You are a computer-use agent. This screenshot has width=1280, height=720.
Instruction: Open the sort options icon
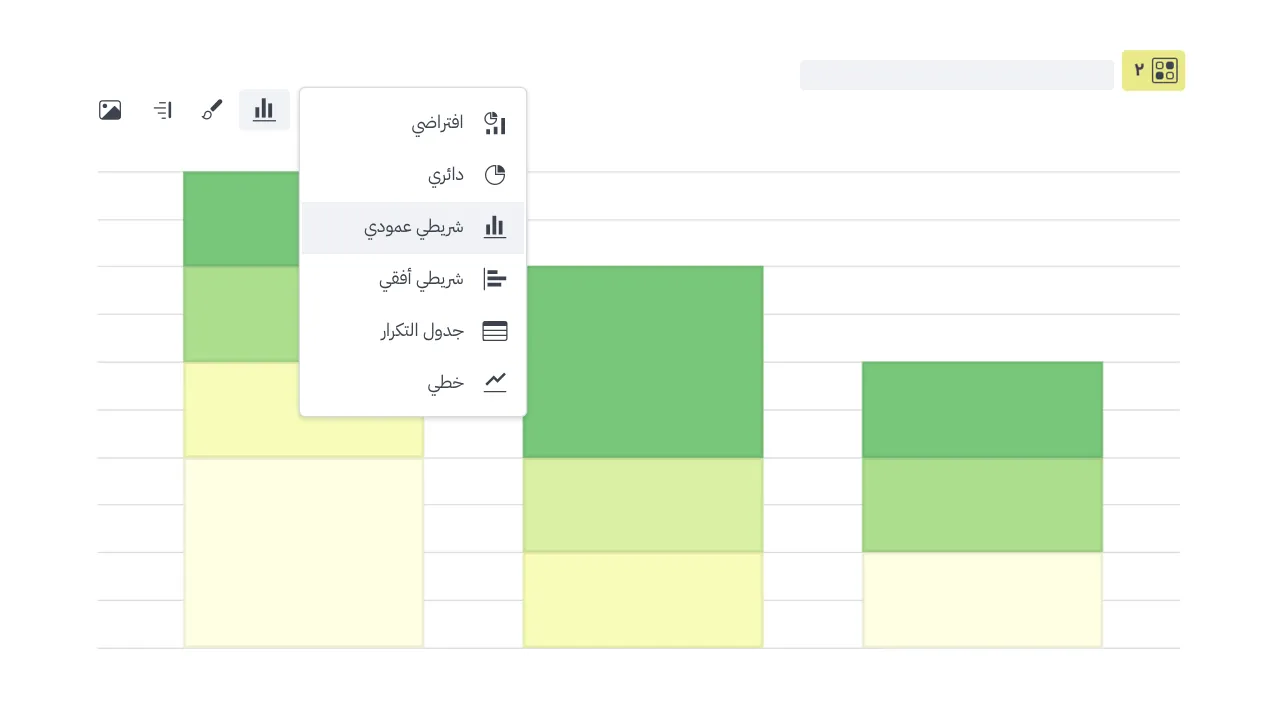[163, 110]
